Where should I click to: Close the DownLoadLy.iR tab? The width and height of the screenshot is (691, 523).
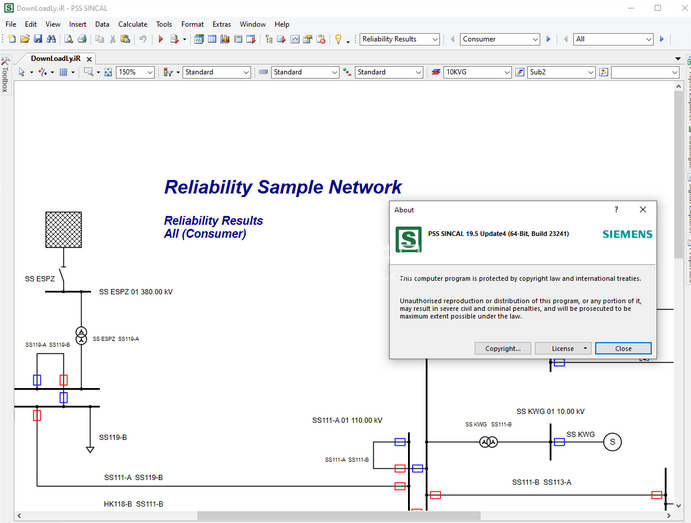(89, 59)
